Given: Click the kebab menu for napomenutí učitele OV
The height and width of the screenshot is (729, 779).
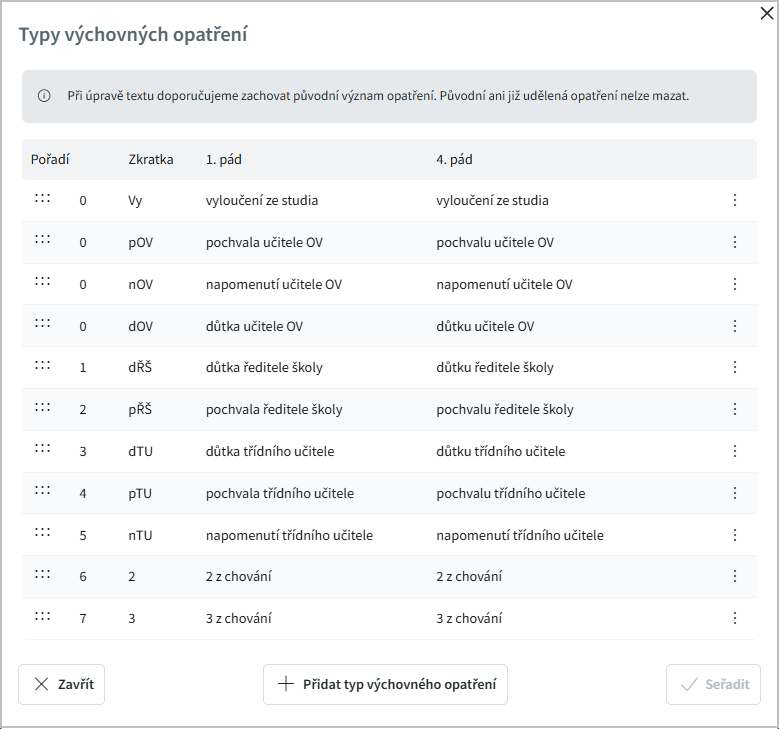Looking at the screenshot, I should tap(734, 284).
